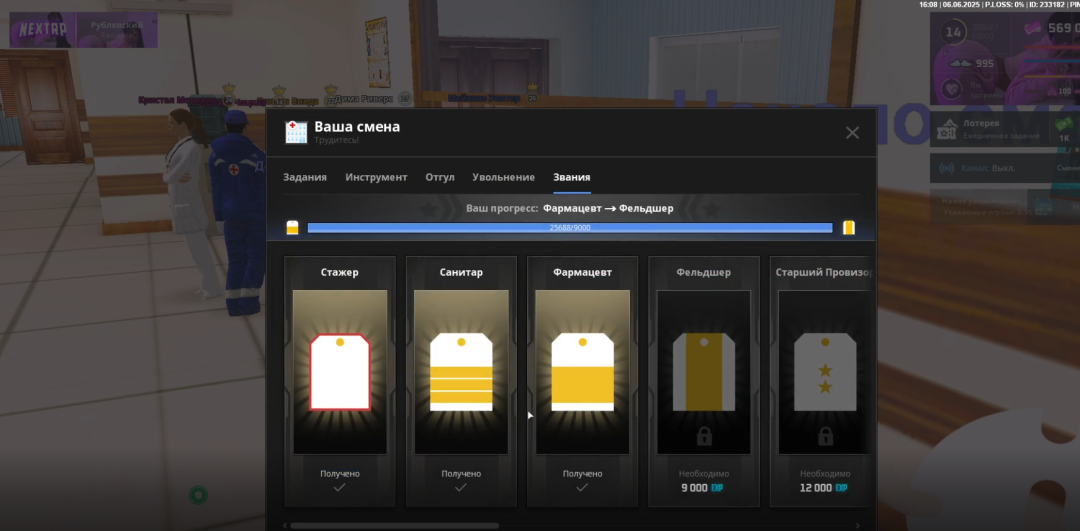Click the lock icon on Старший Провизор card

(x=825, y=436)
